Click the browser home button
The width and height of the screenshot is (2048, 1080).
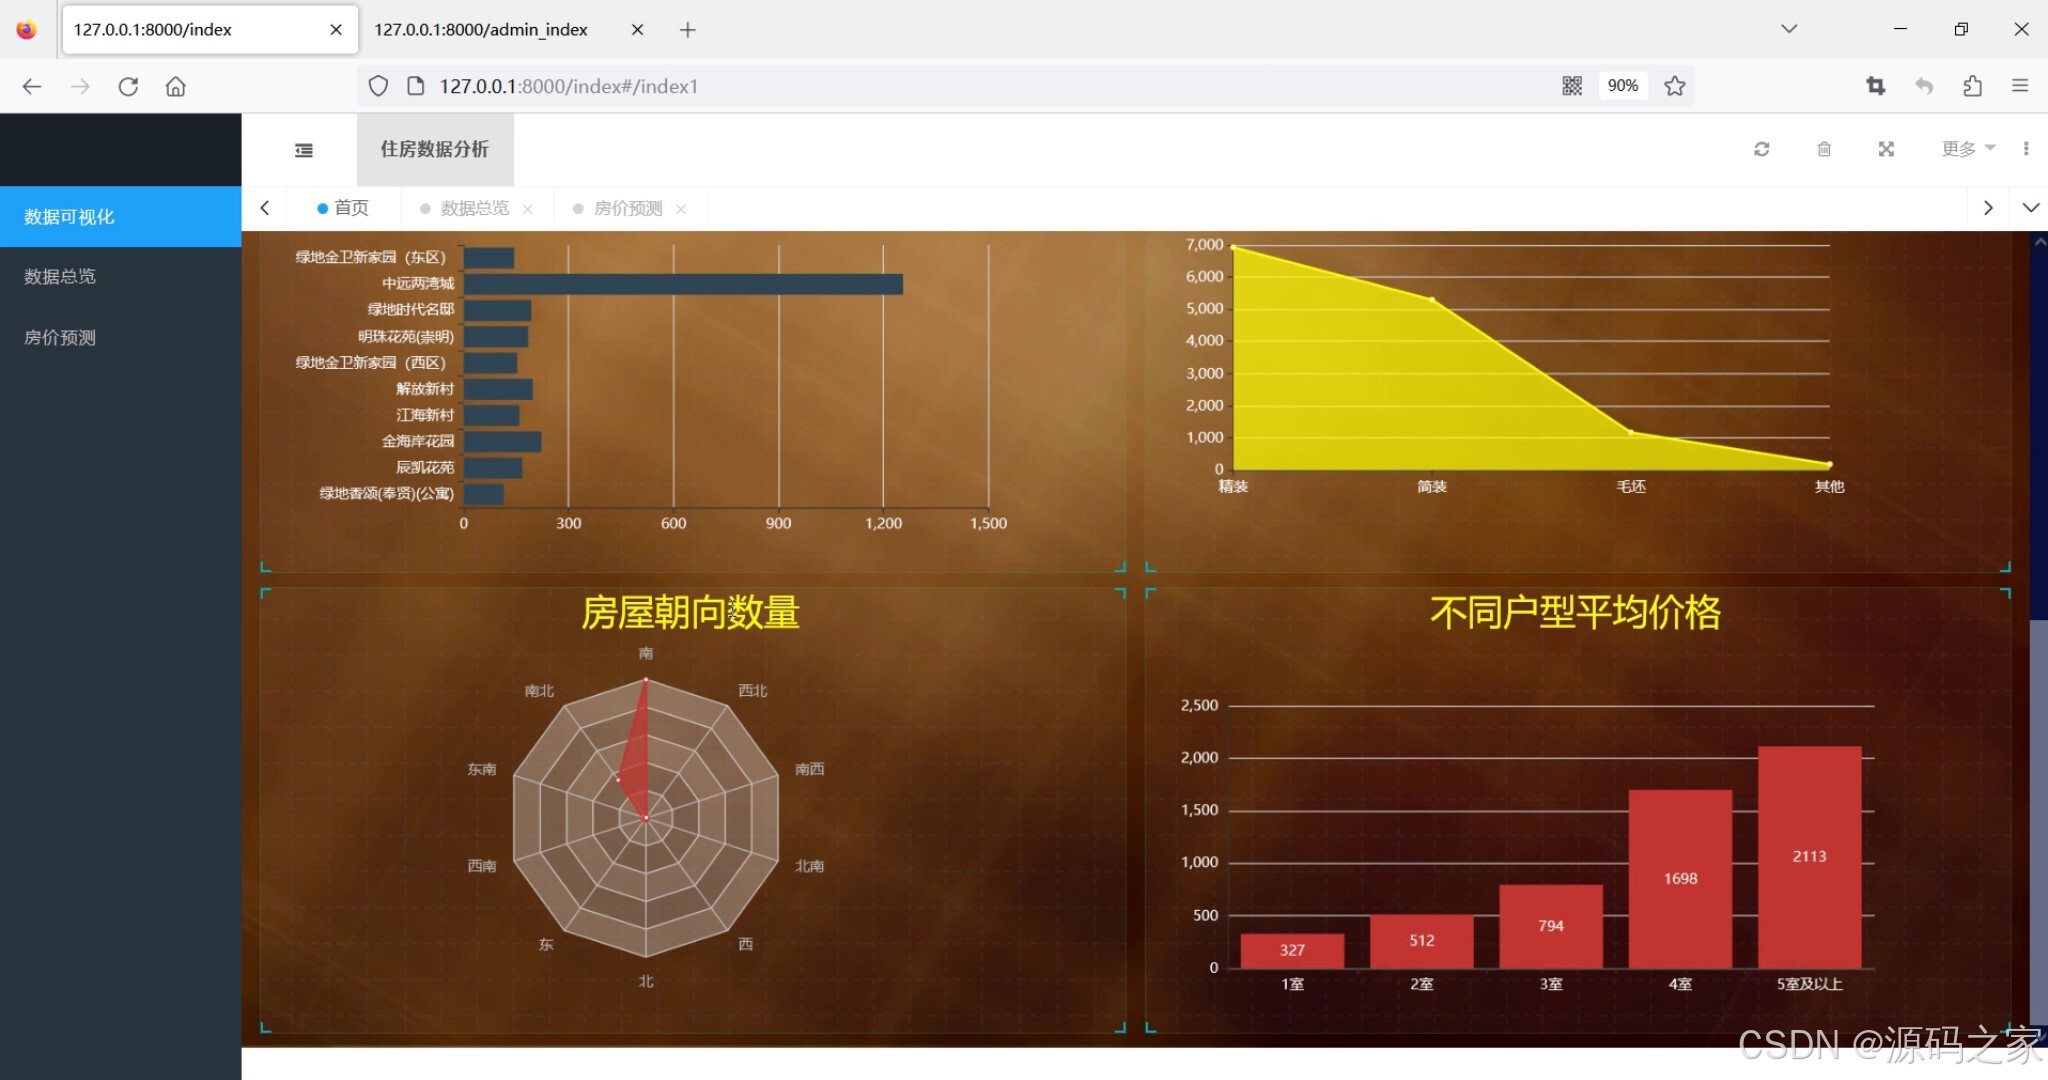[x=176, y=86]
